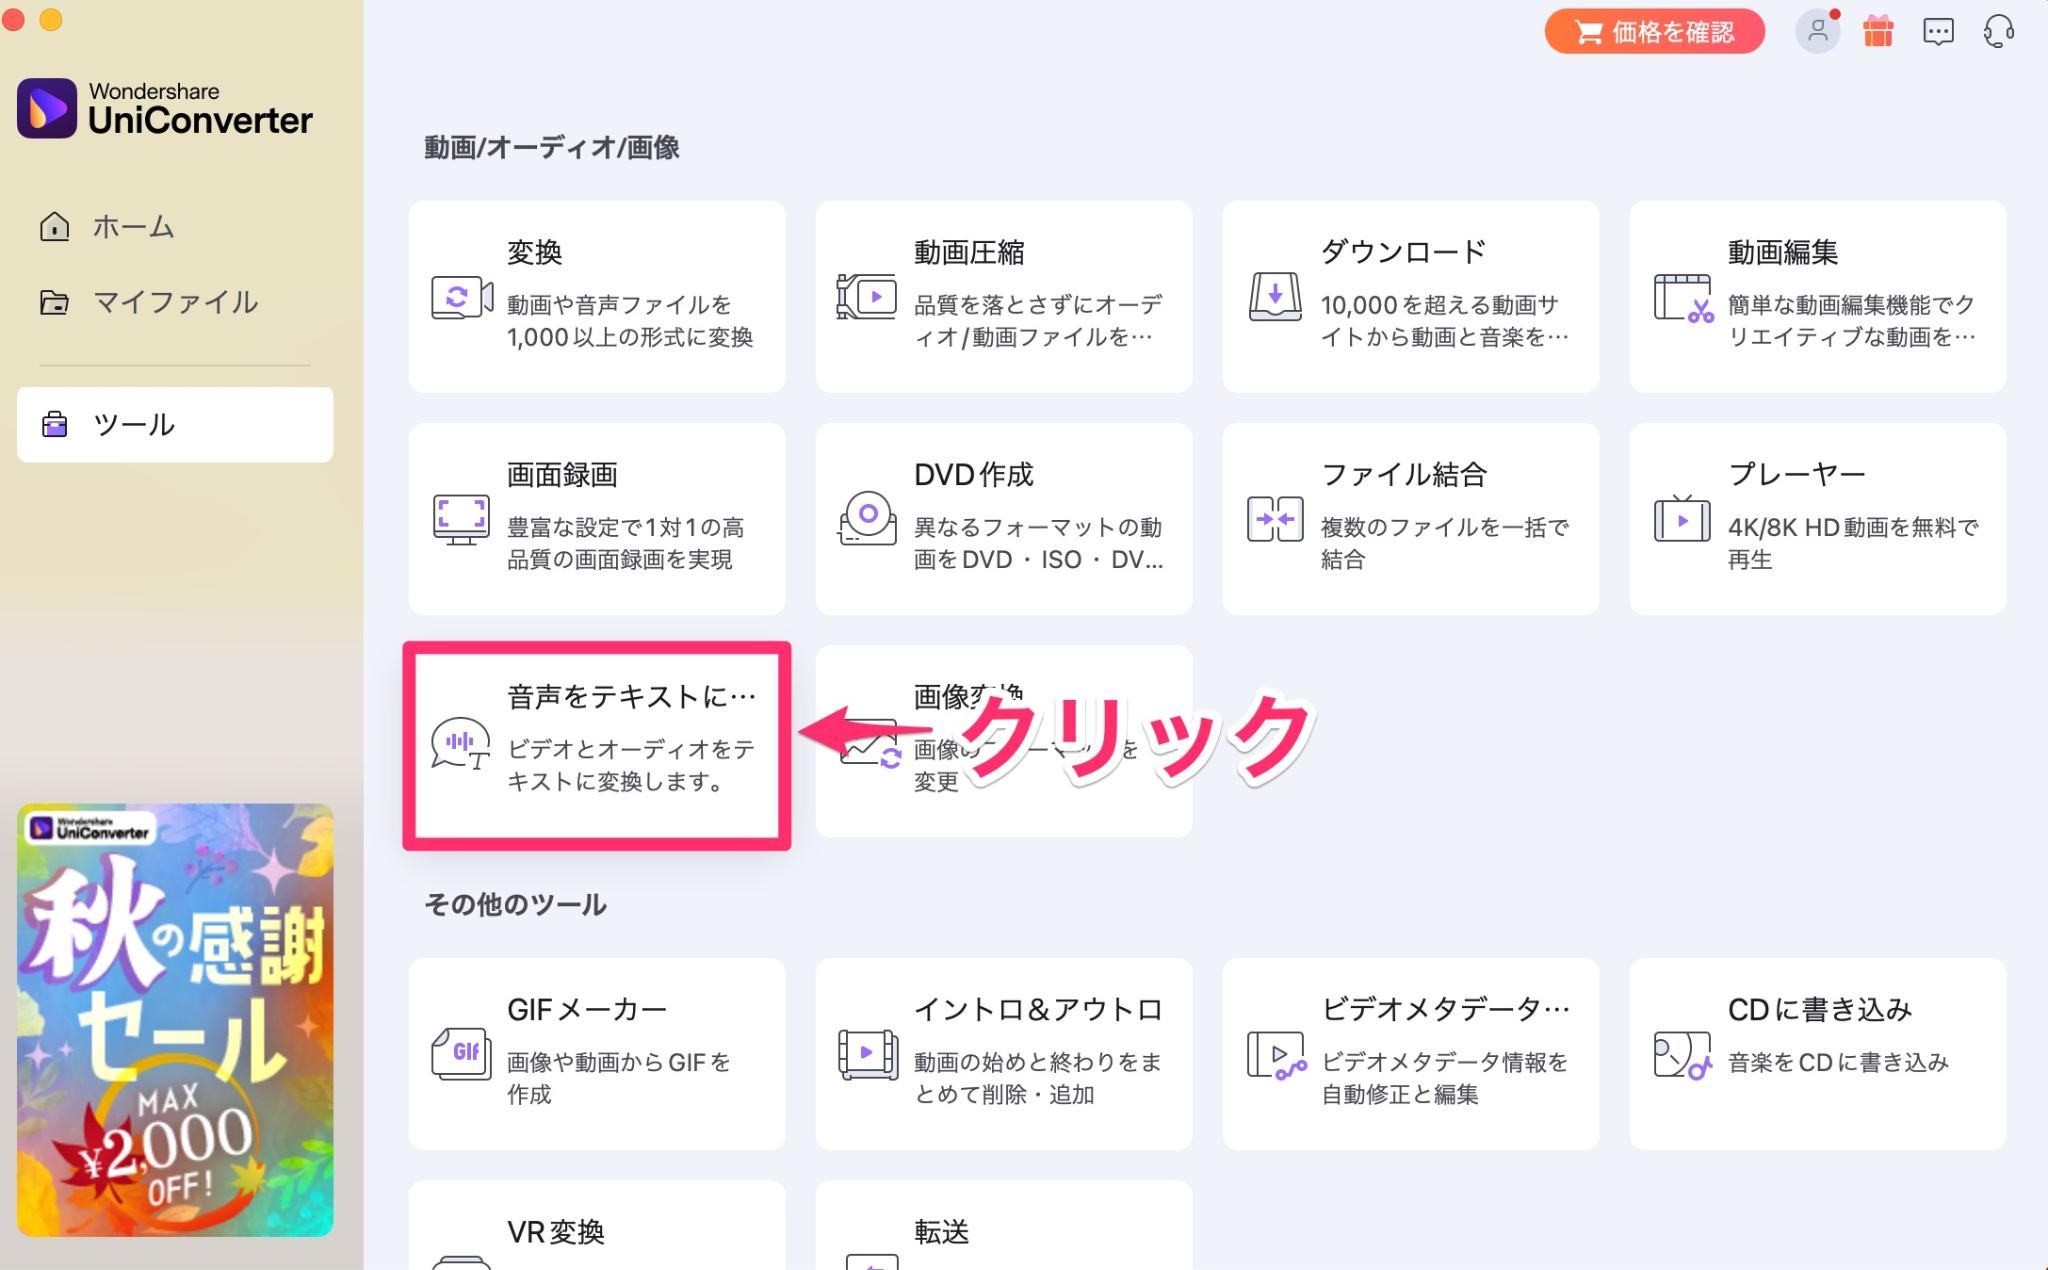Click the ツール toolbox icon
The width and height of the screenshot is (2048, 1270).
tap(54, 425)
